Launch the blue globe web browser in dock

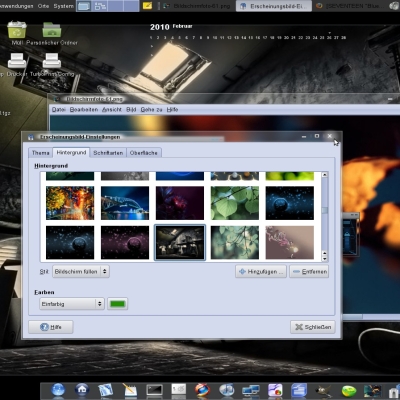[58, 389]
